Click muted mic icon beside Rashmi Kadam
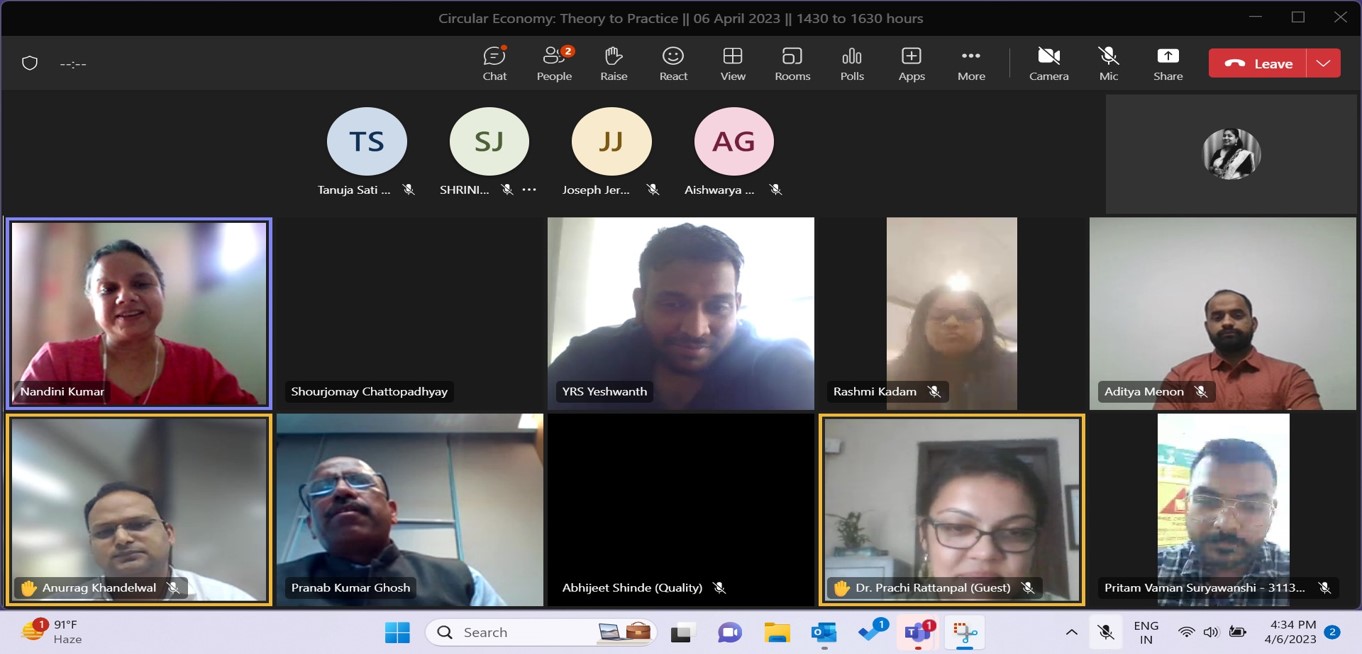Viewport: 1362px width, 654px height. 934,392
